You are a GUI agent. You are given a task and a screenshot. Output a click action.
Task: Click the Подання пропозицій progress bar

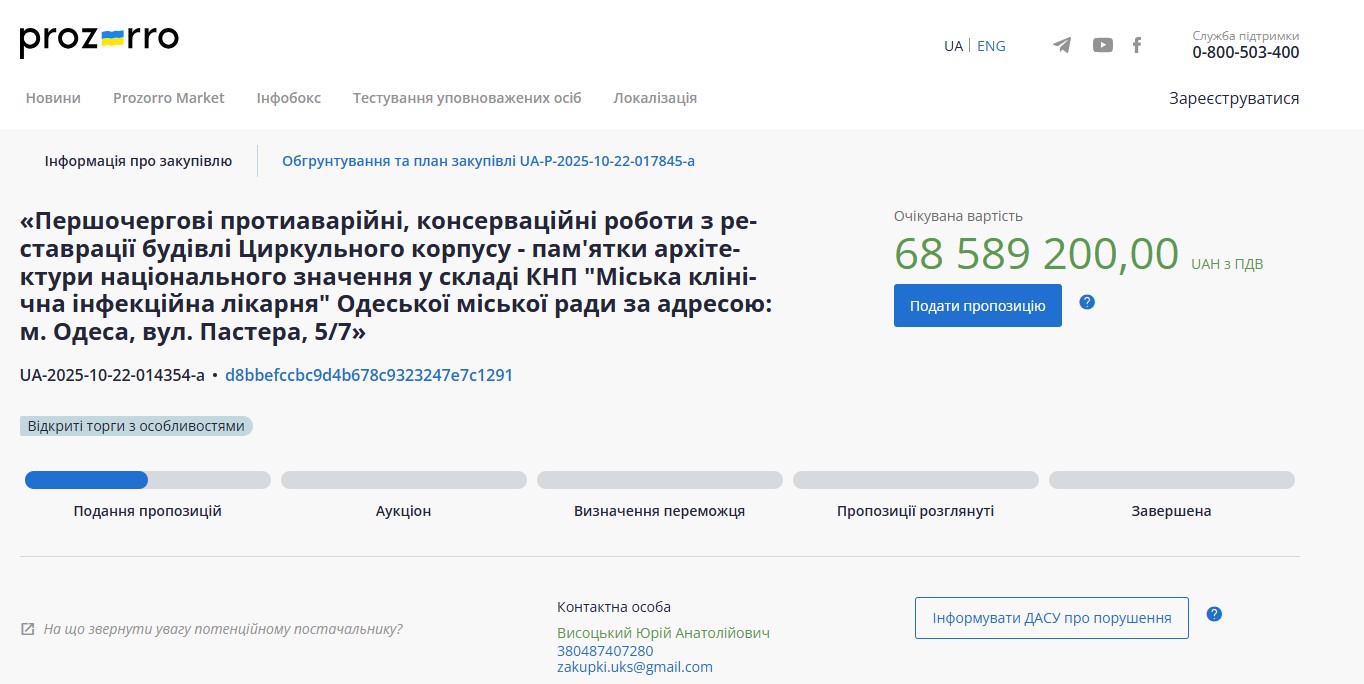click(147, 480)
